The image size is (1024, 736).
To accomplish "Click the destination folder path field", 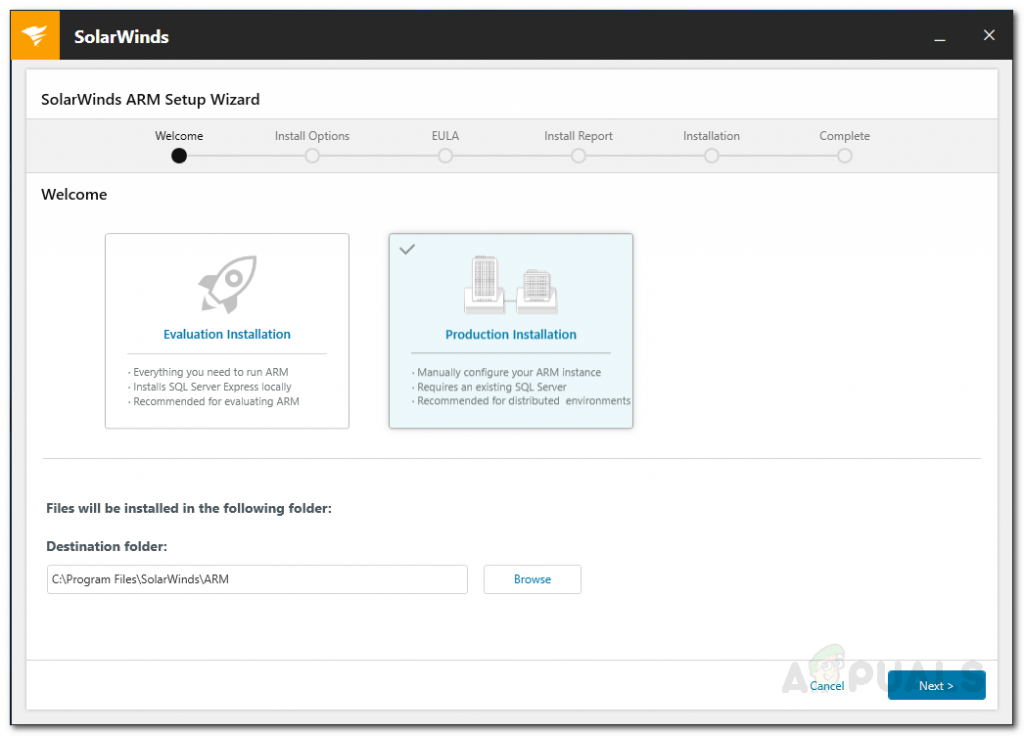I will tap(257, 579).
